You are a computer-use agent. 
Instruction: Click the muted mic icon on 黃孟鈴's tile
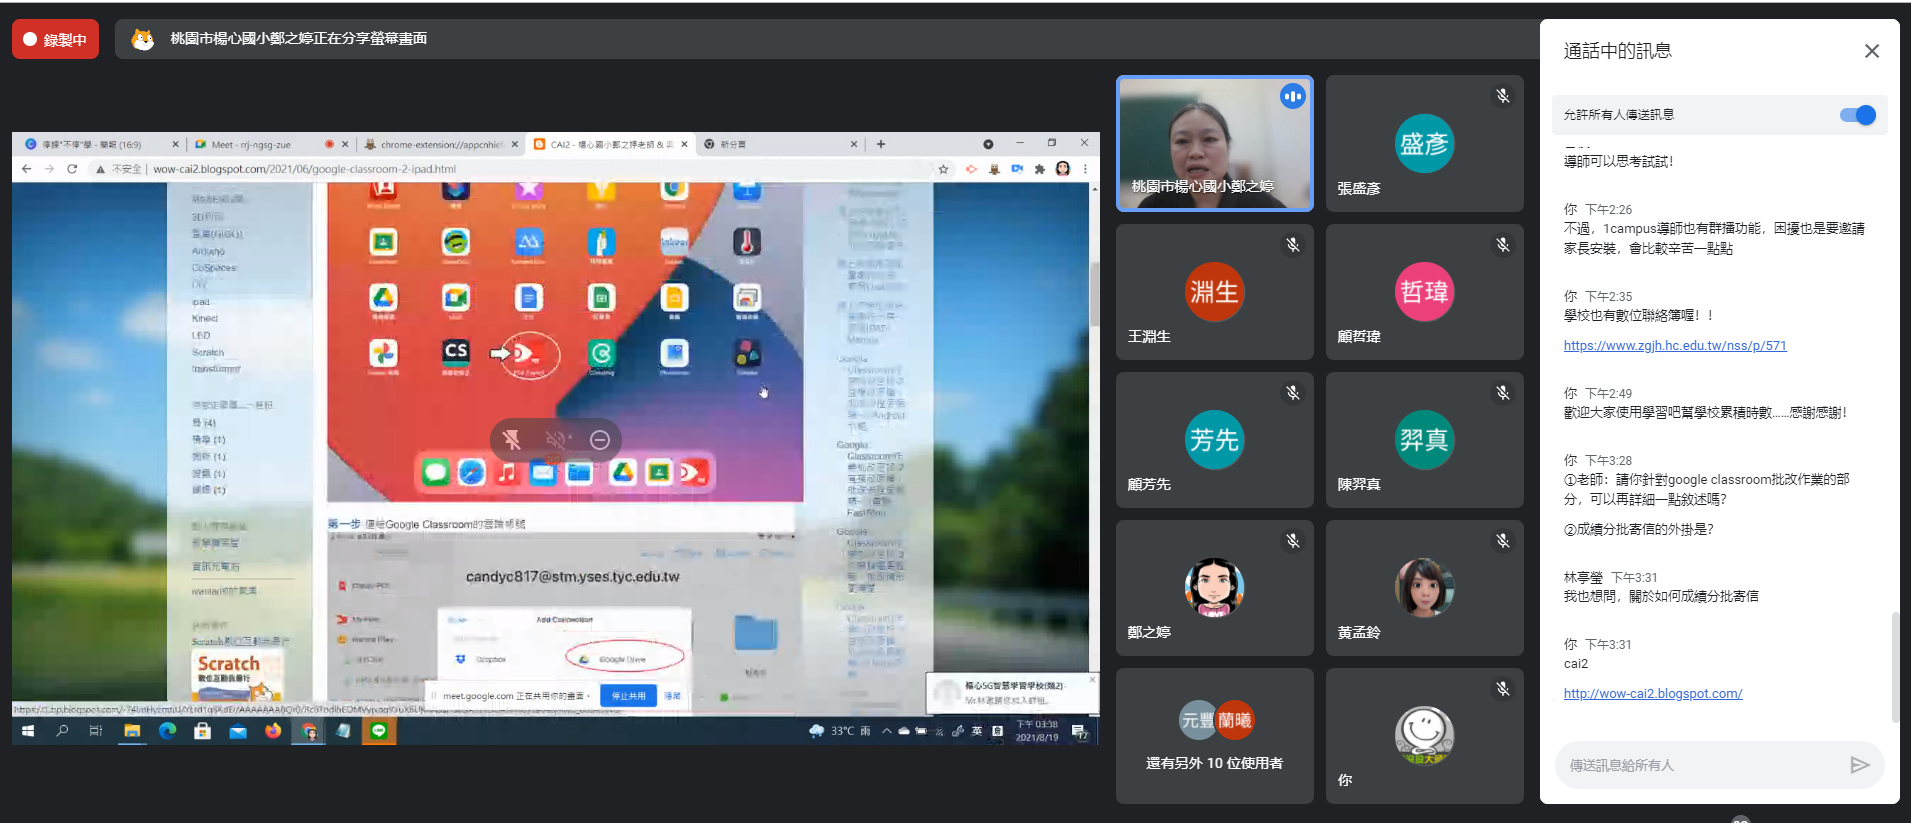click(x=1502, y=541)
